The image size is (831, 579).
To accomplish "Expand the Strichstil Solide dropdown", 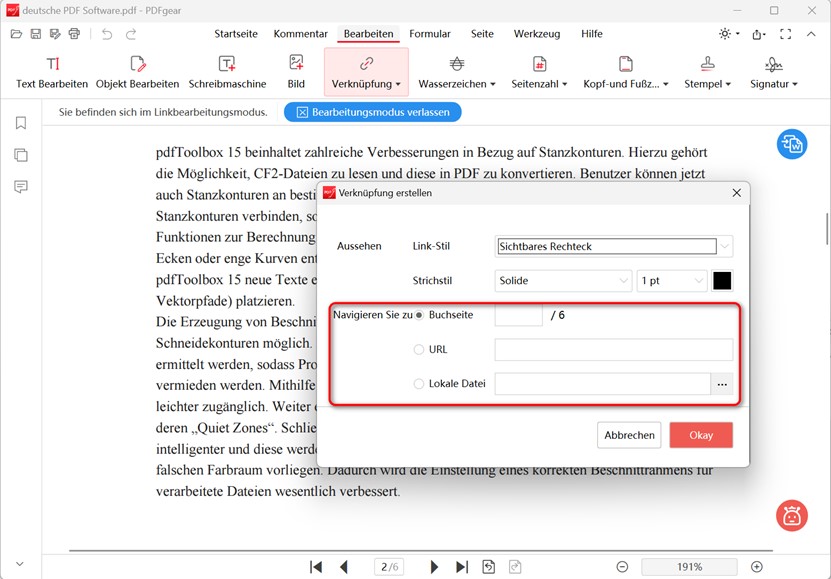I will (x=563, y=281).
